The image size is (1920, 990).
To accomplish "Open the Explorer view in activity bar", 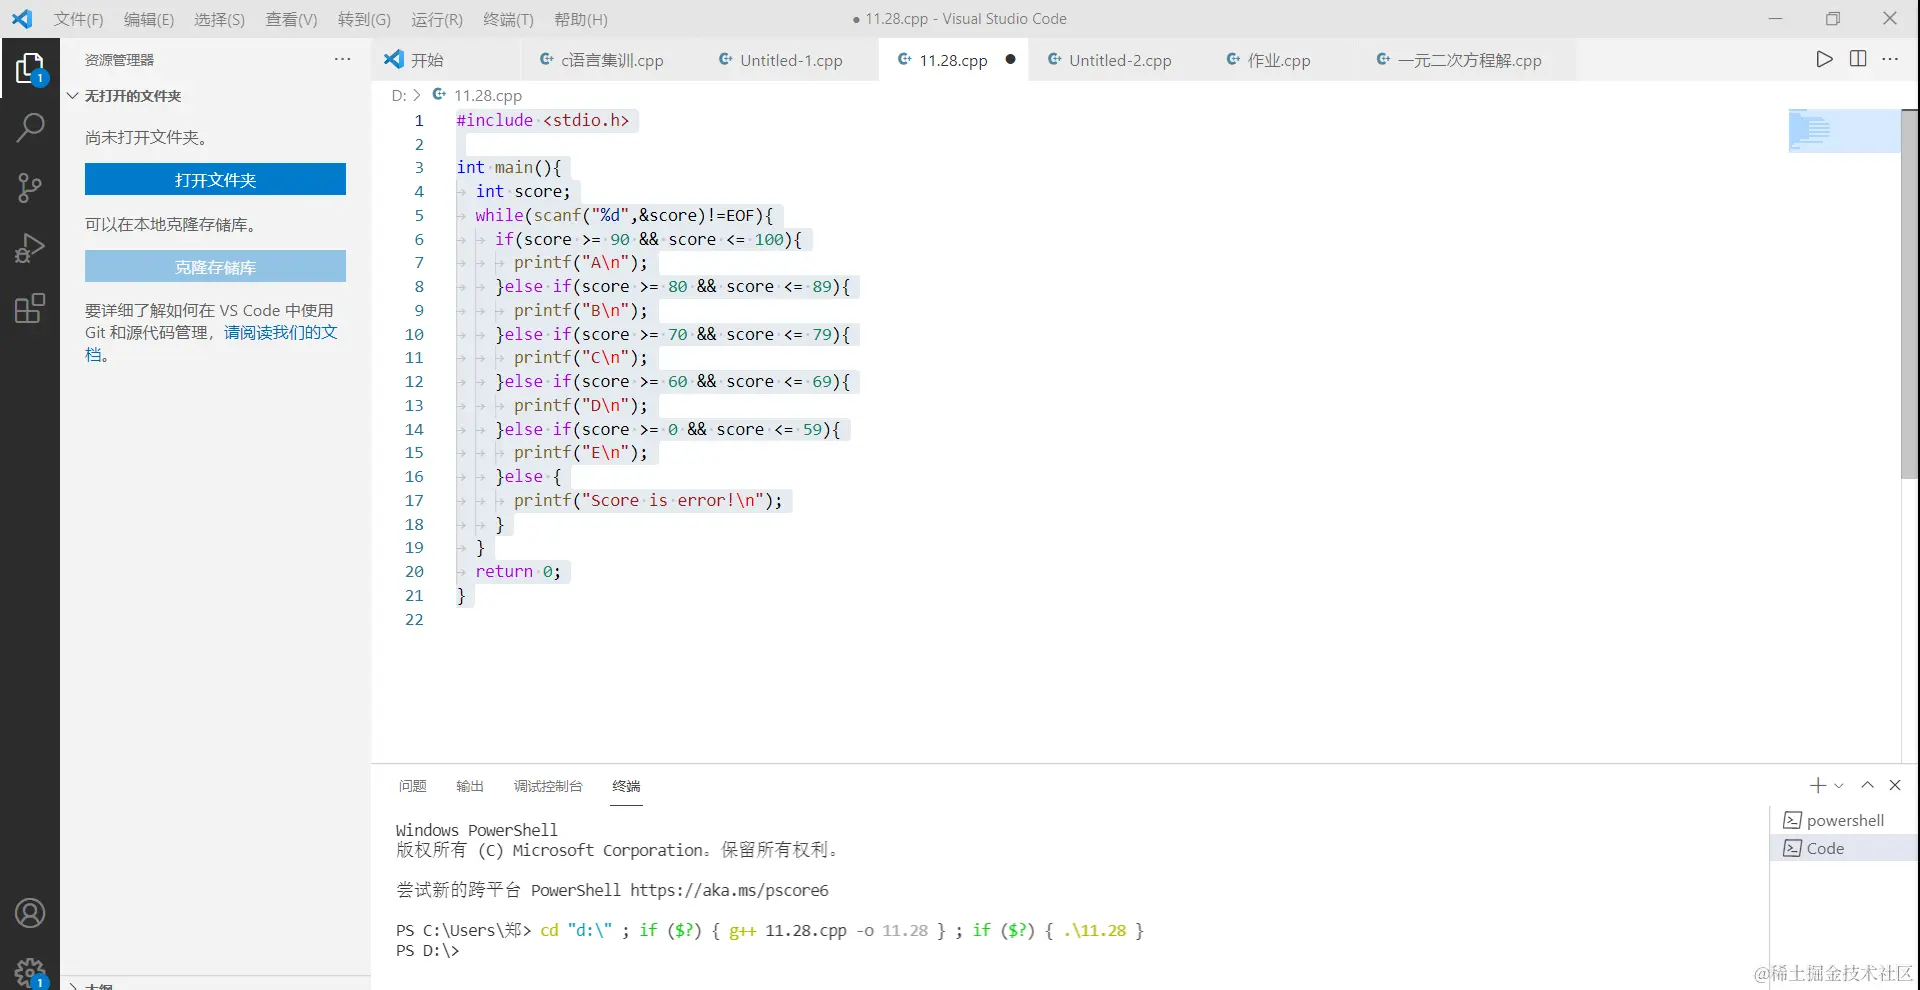I will (30, 69).
